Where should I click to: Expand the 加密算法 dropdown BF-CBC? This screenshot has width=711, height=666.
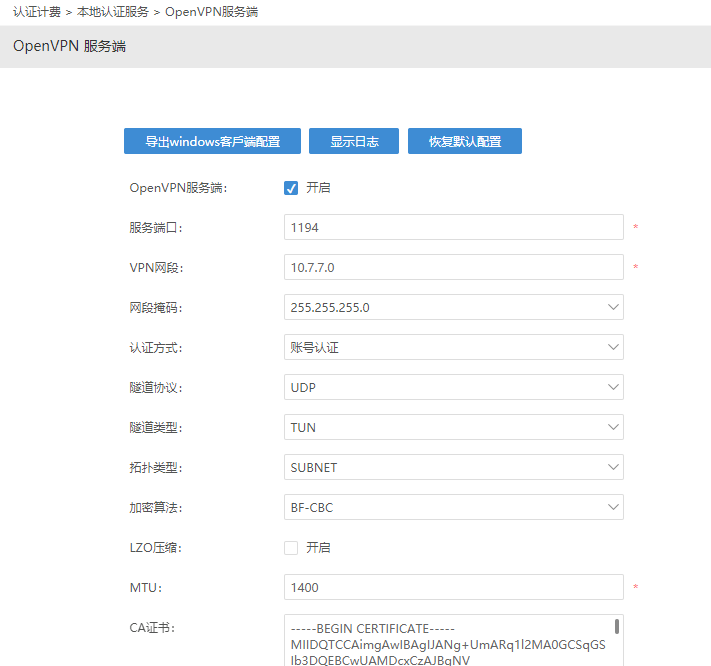click(454, 507)
